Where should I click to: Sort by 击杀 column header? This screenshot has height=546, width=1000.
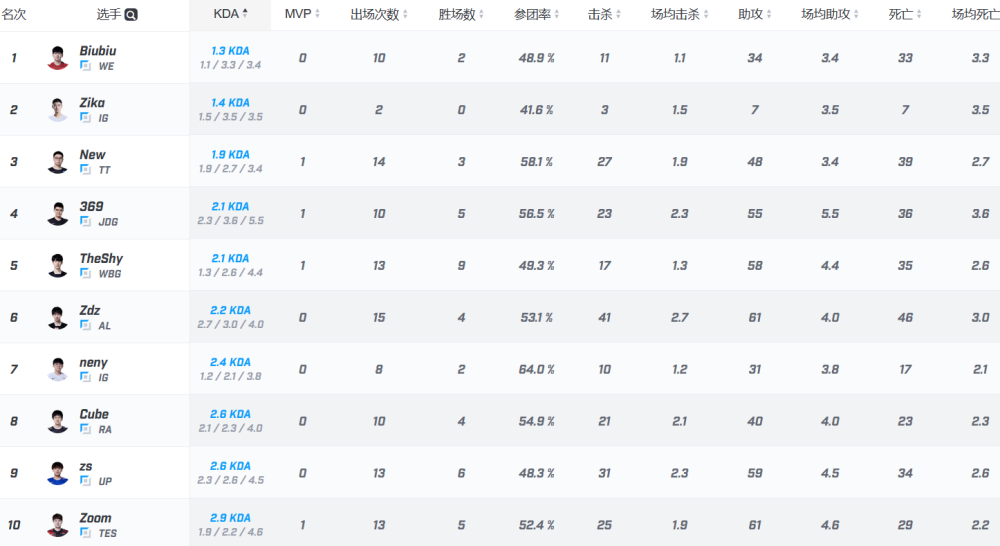click(604, 14)
